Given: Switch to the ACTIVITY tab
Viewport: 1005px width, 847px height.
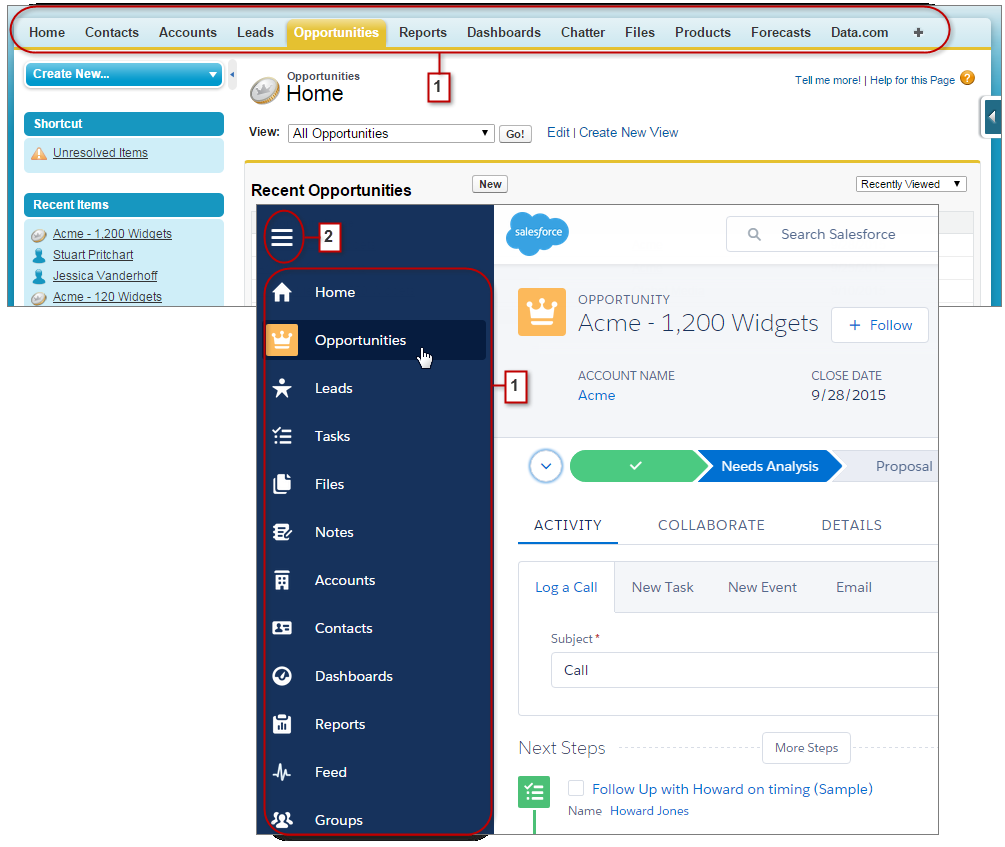Looking at the screenshot, I should [x=568, y=525].
